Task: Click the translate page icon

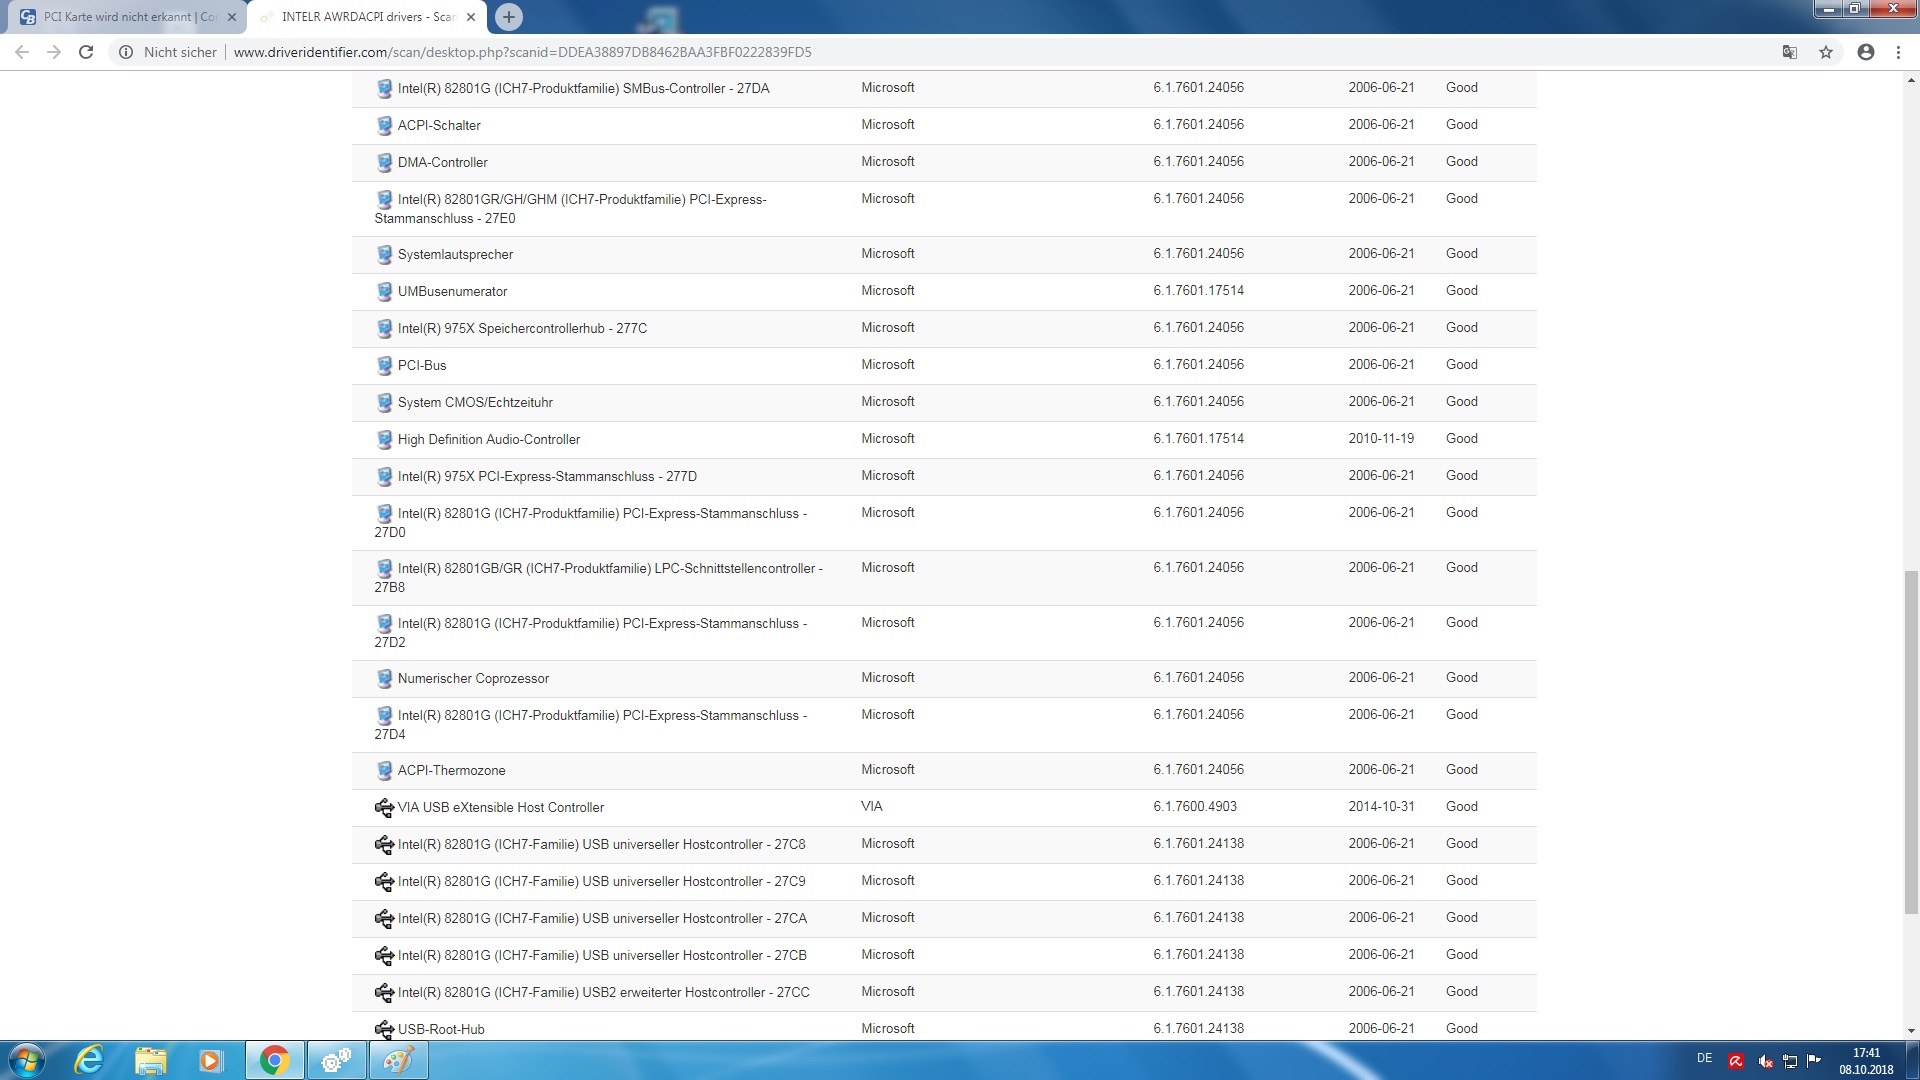Action: [1790, 52]
